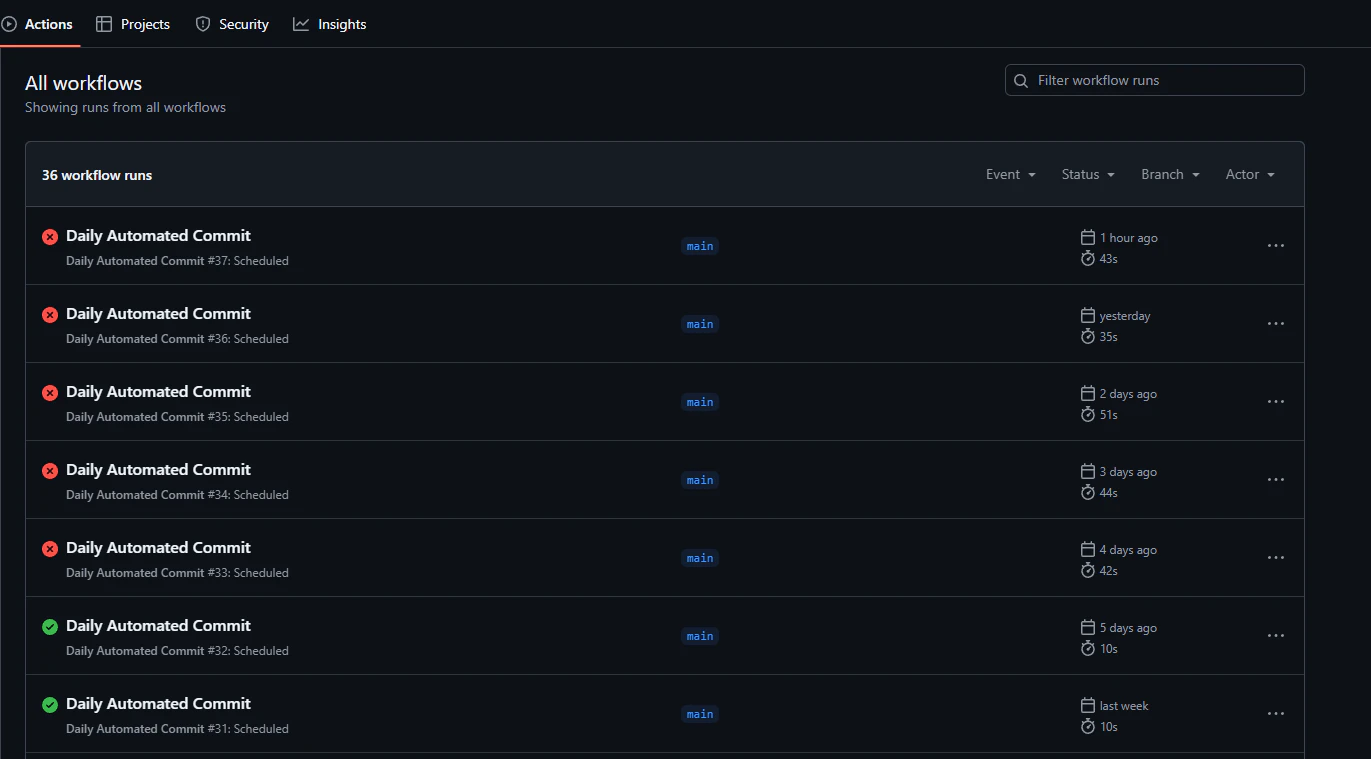
Task: Click the "5 days ago" timestamp
Action: (1128, 628)
